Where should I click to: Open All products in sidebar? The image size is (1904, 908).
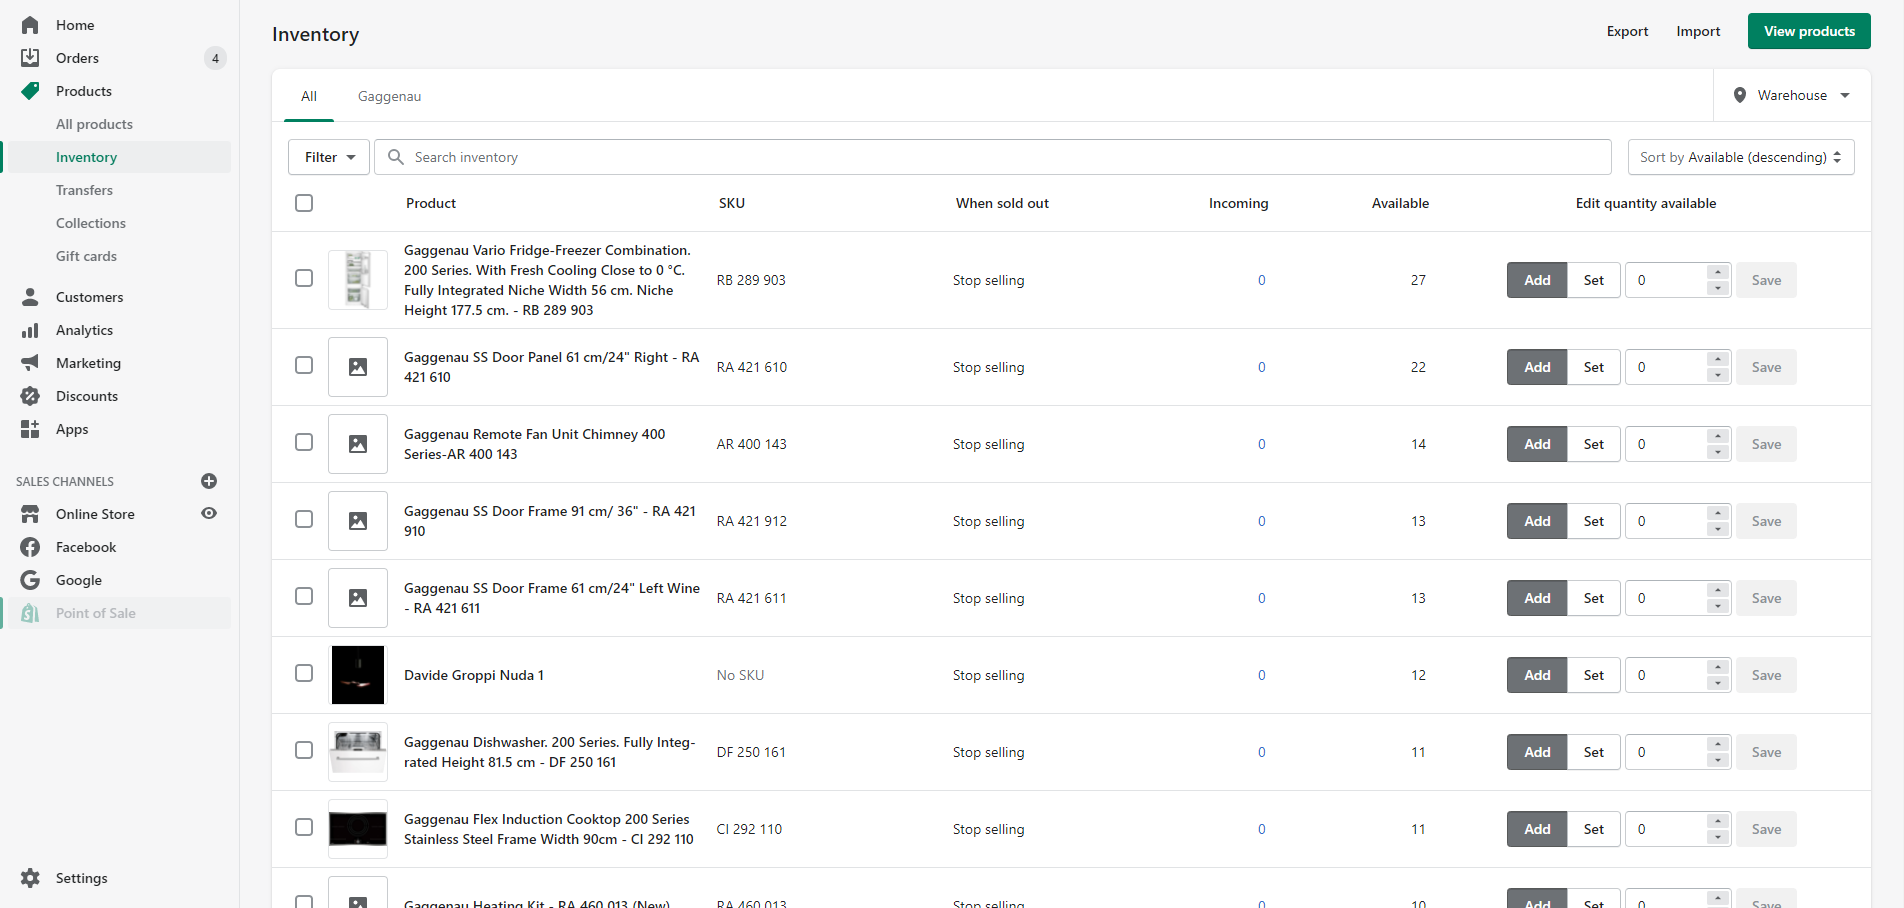(94, 124)
